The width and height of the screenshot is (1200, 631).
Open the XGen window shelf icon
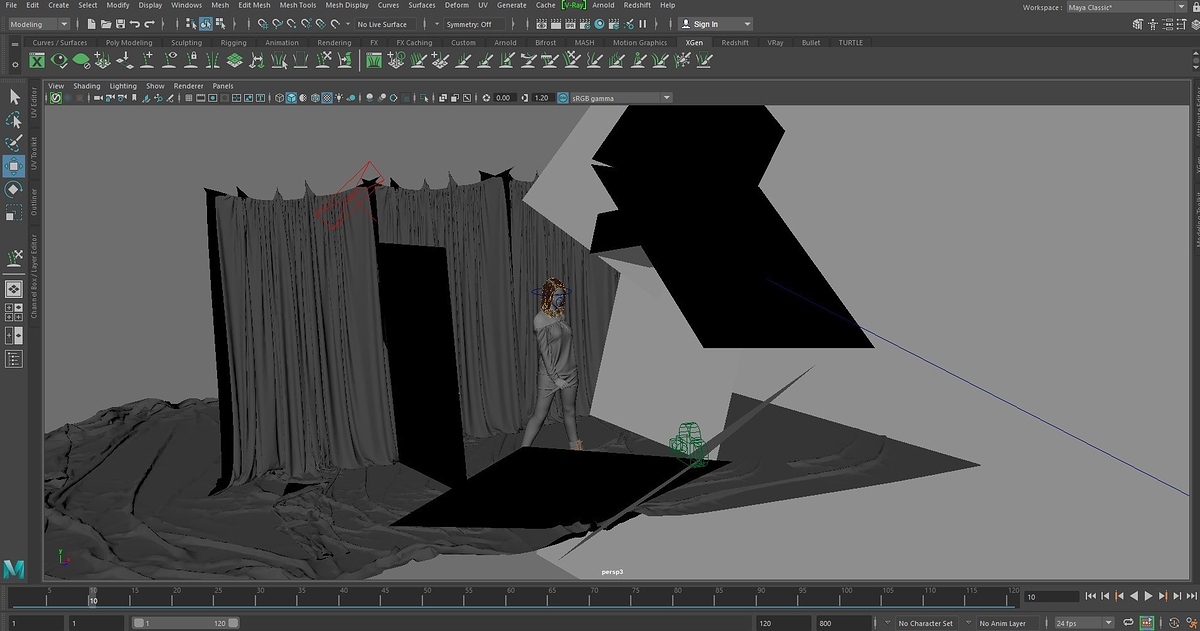click(x=37, y=61)
